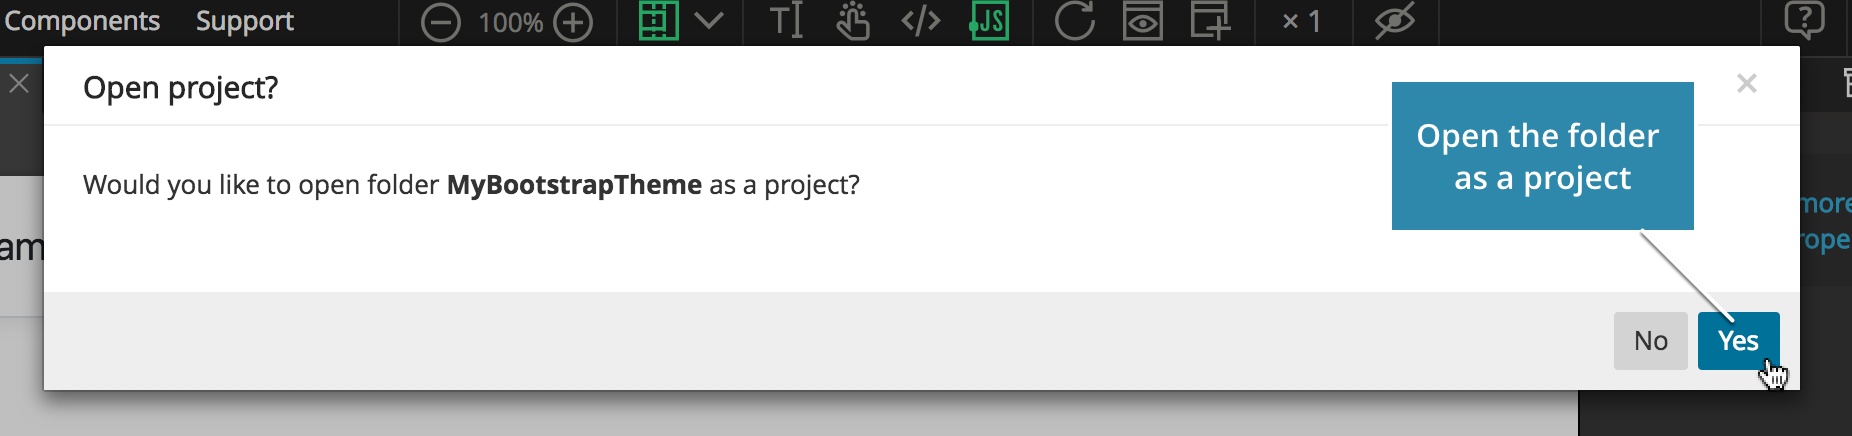Open the code editor icon
The height and width of the screenshot is (436, 1852).
point(920,21)
